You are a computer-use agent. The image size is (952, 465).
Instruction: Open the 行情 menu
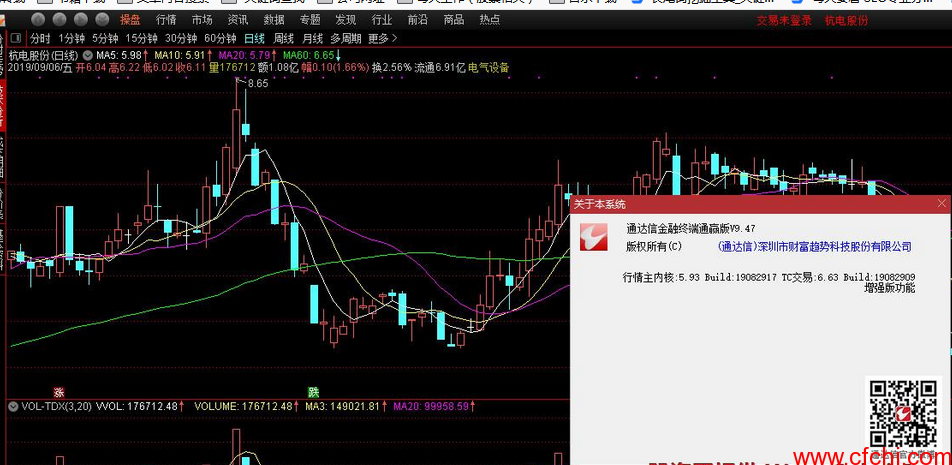(166, 19)
